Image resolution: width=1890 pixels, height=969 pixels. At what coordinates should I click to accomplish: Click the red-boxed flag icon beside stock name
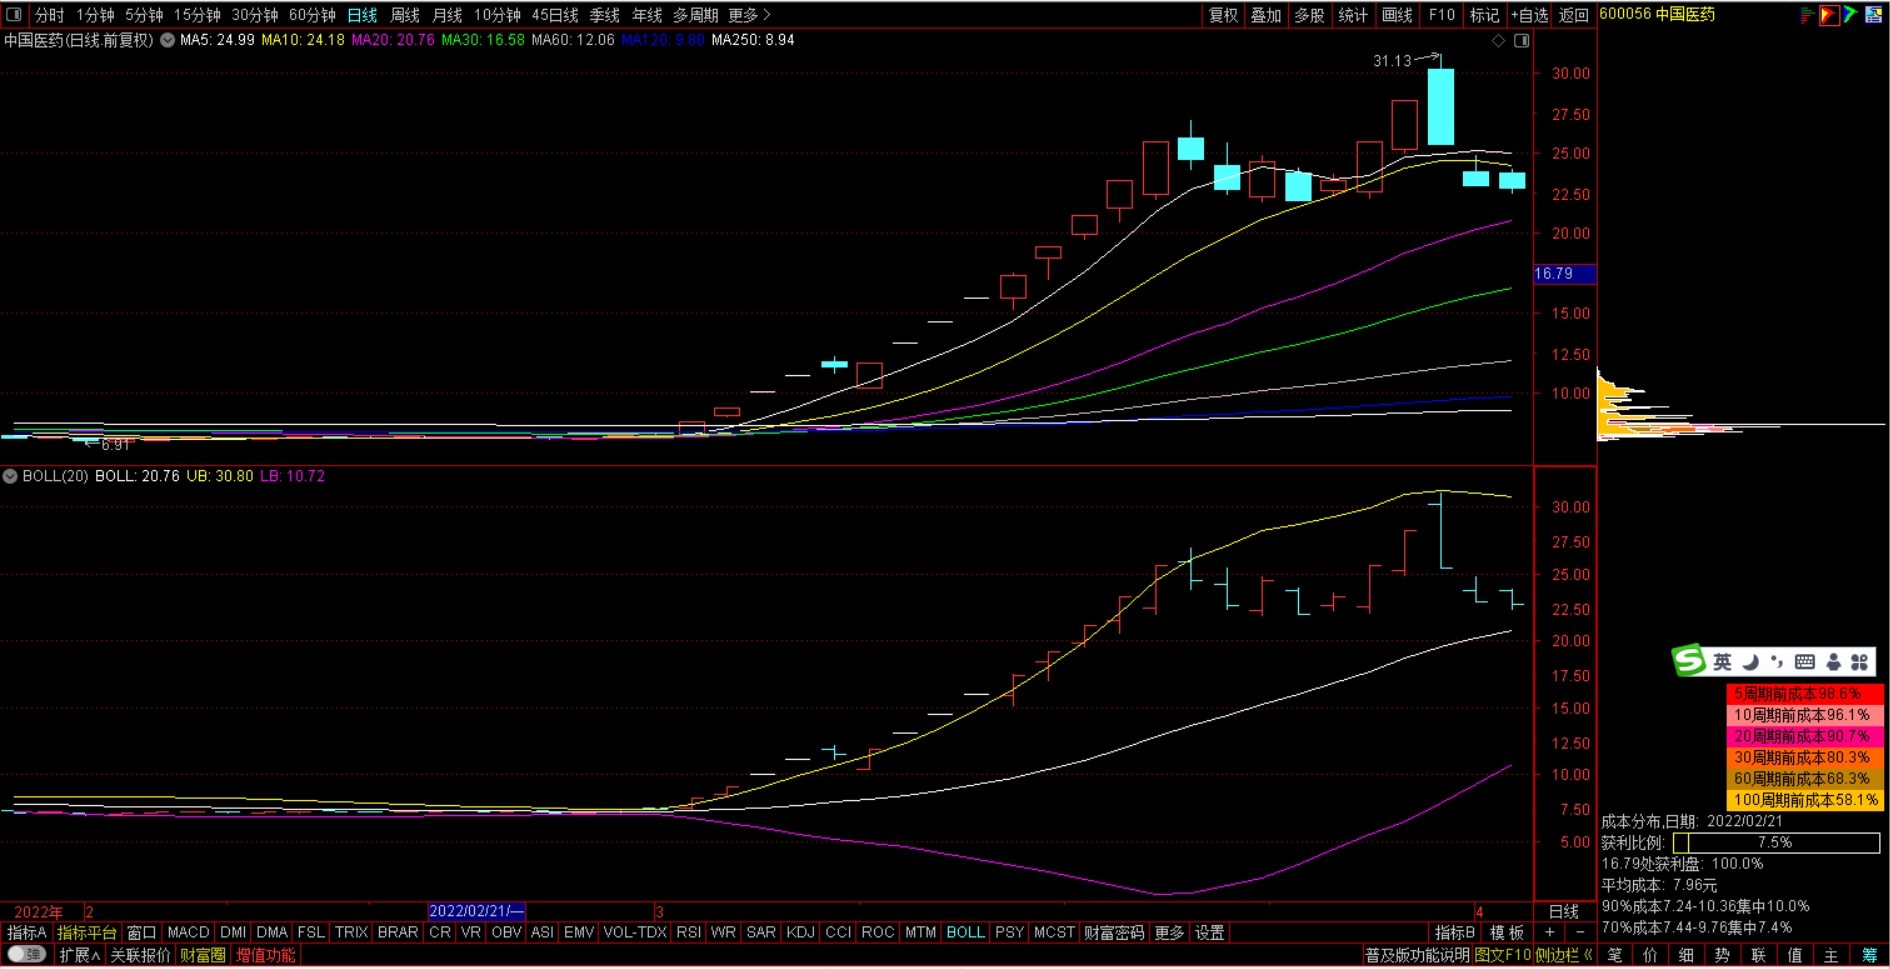click(1829, 15)
